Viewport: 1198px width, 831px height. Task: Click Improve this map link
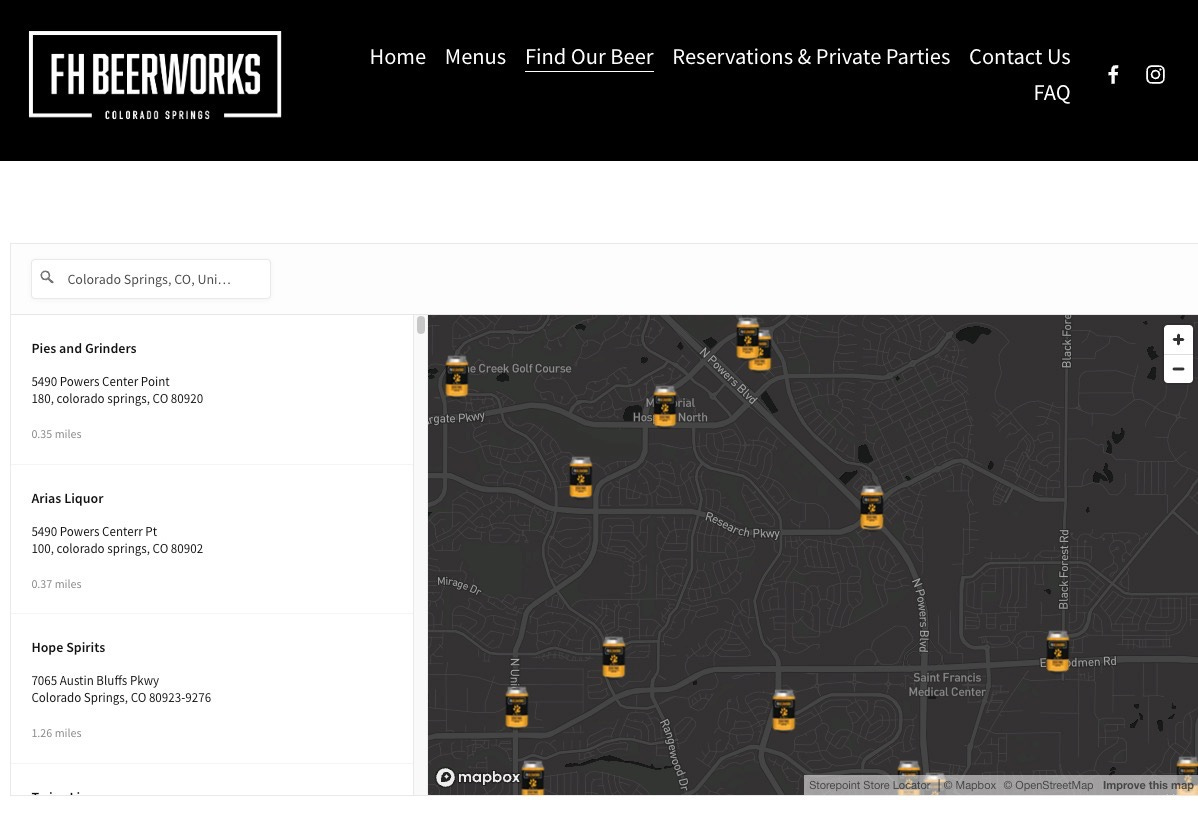[x=1148, y=785]
